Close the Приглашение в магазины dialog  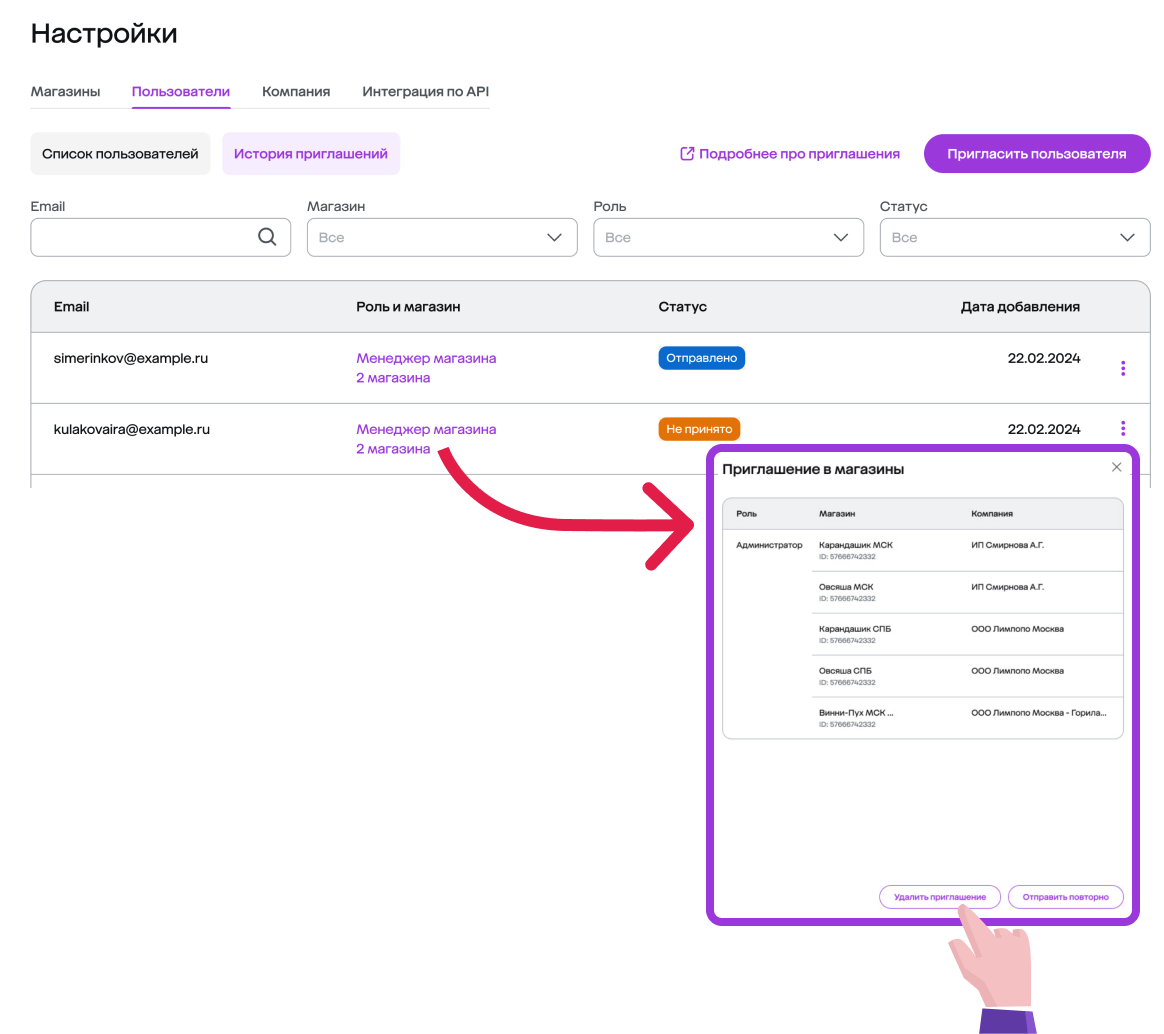(x=1117, y=467)
